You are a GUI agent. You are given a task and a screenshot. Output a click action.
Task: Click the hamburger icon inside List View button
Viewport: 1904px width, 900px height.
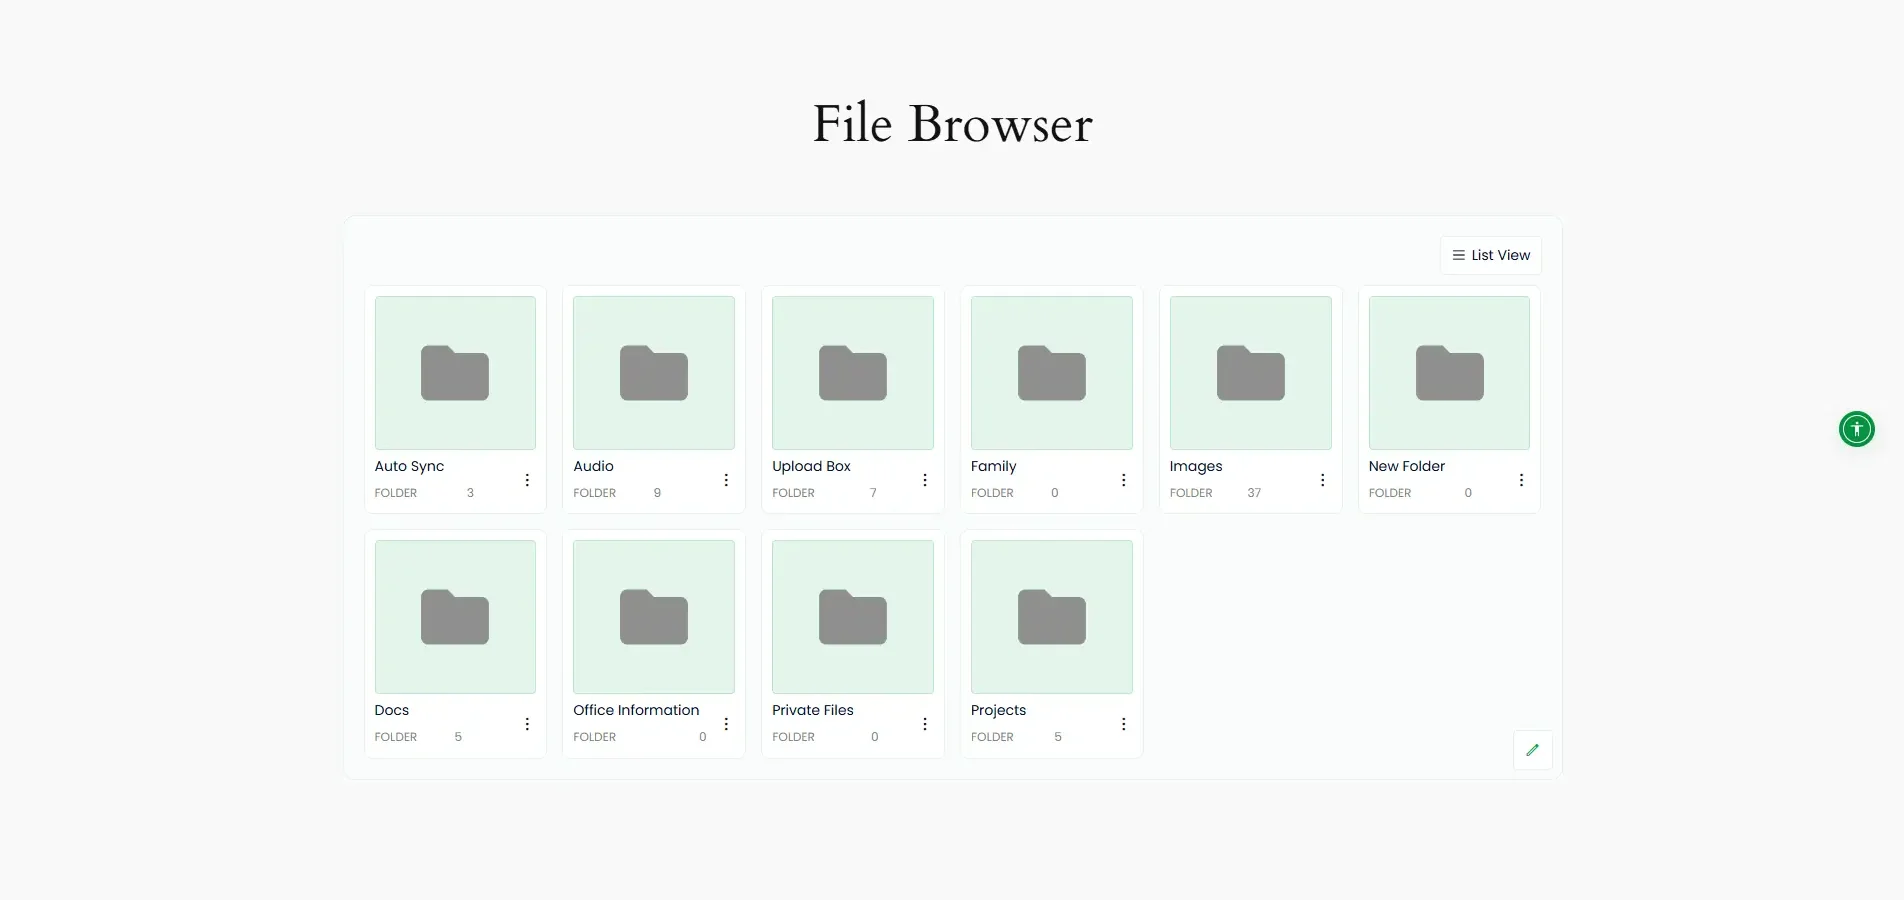[1457, 255]
